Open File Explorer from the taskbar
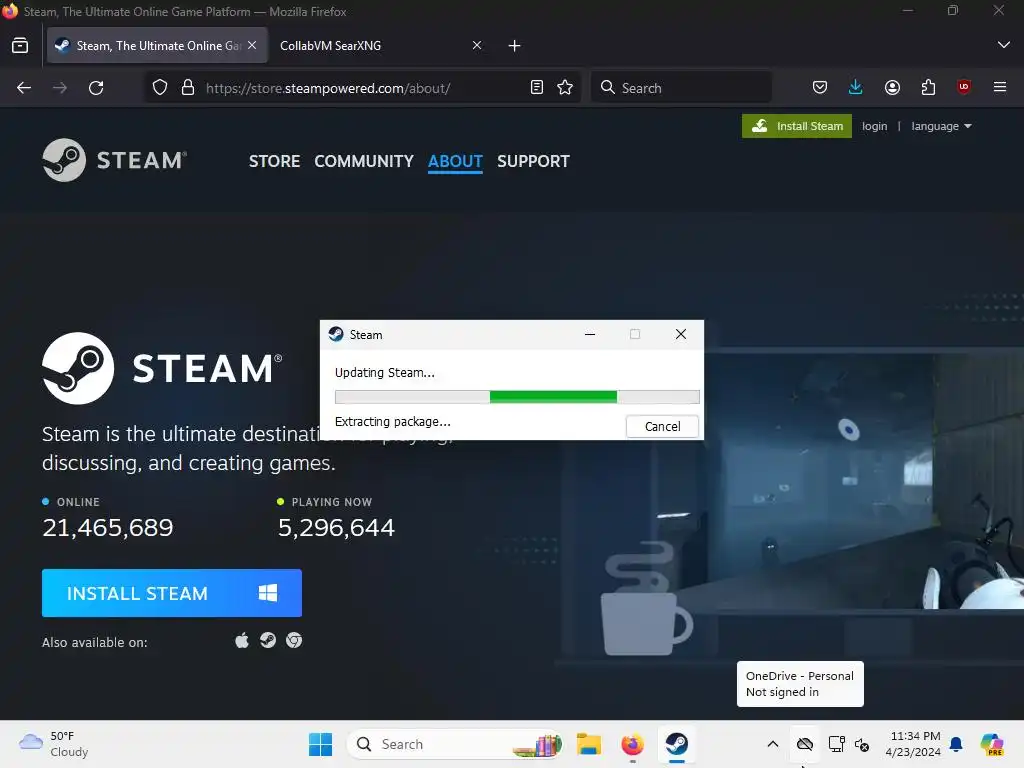The image size is (1024, 768). pos(588,744)
